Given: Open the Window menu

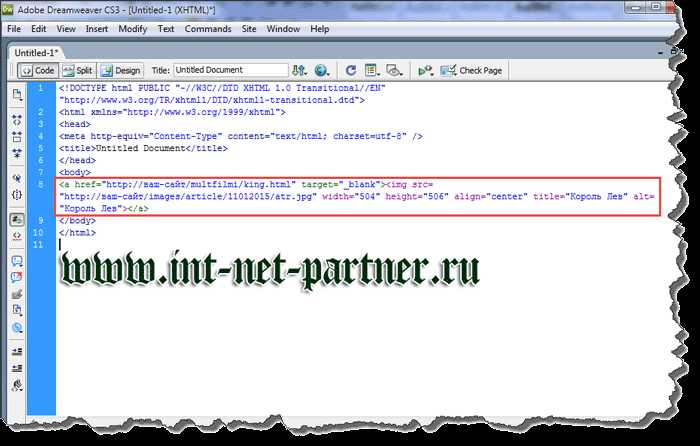Looking at the screenshot, I should 283,29.
